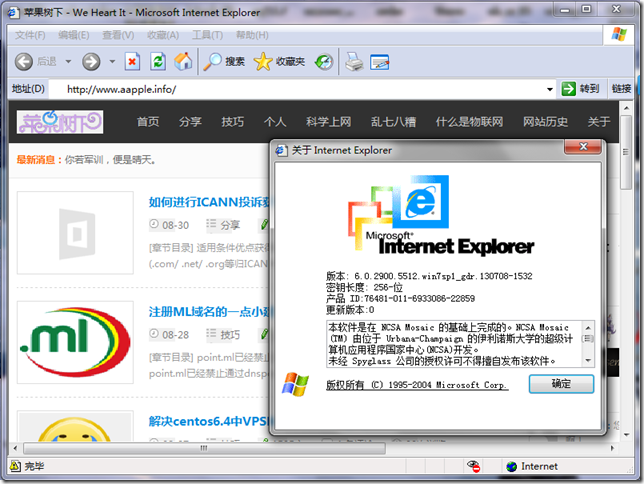Click the History clock icon
The image size is (644, 484).
point(324,62)
